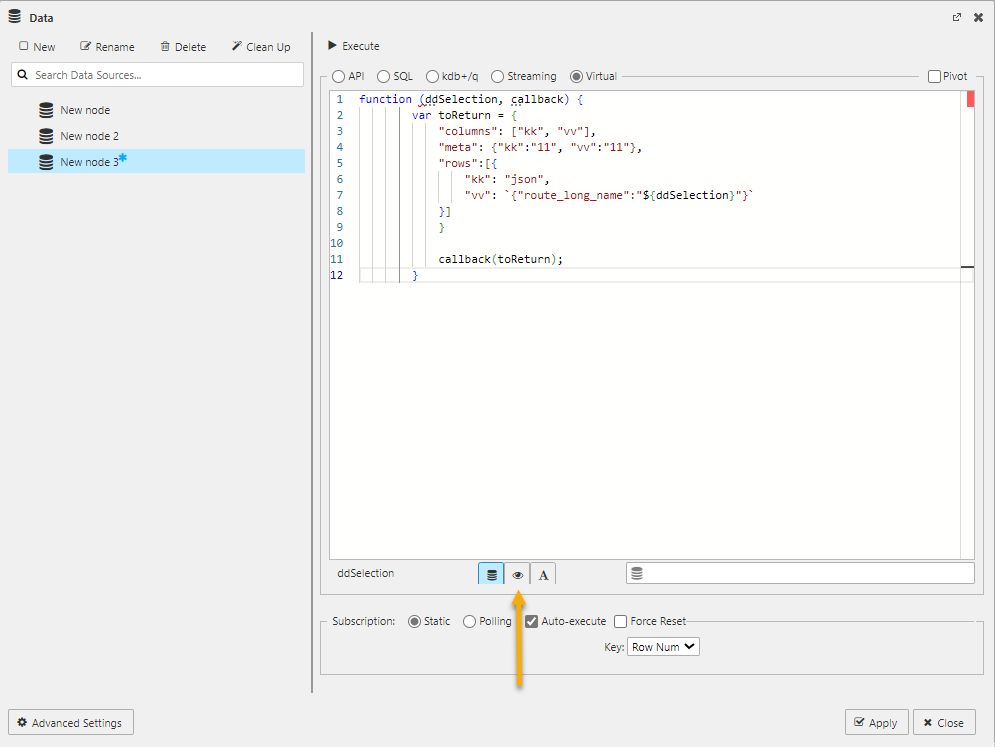Click the database icon beside New node 3
The height and width of the screenshot is (747, 995).
coord(46,162)
